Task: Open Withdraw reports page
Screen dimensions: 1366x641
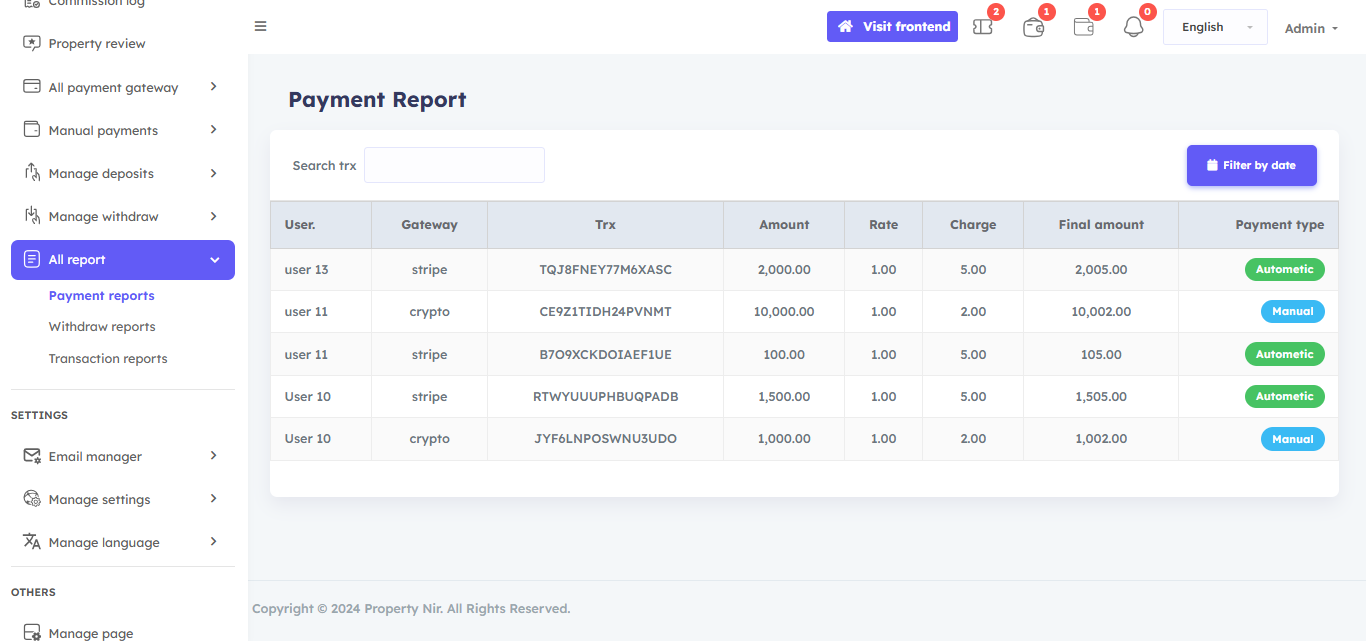Action: point(102,327)
